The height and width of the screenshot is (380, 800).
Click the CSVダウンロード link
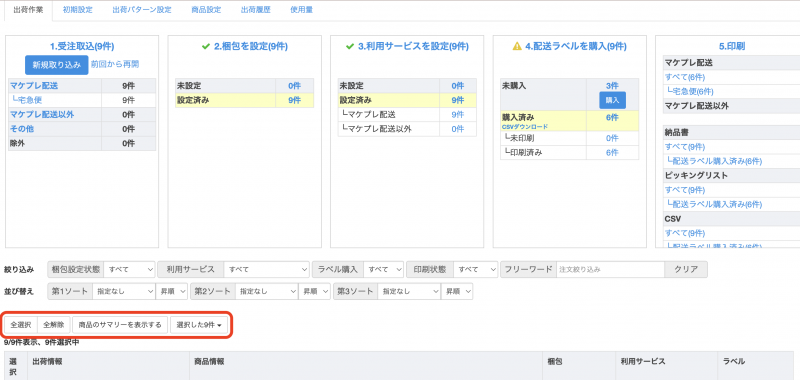click(524, 126)
